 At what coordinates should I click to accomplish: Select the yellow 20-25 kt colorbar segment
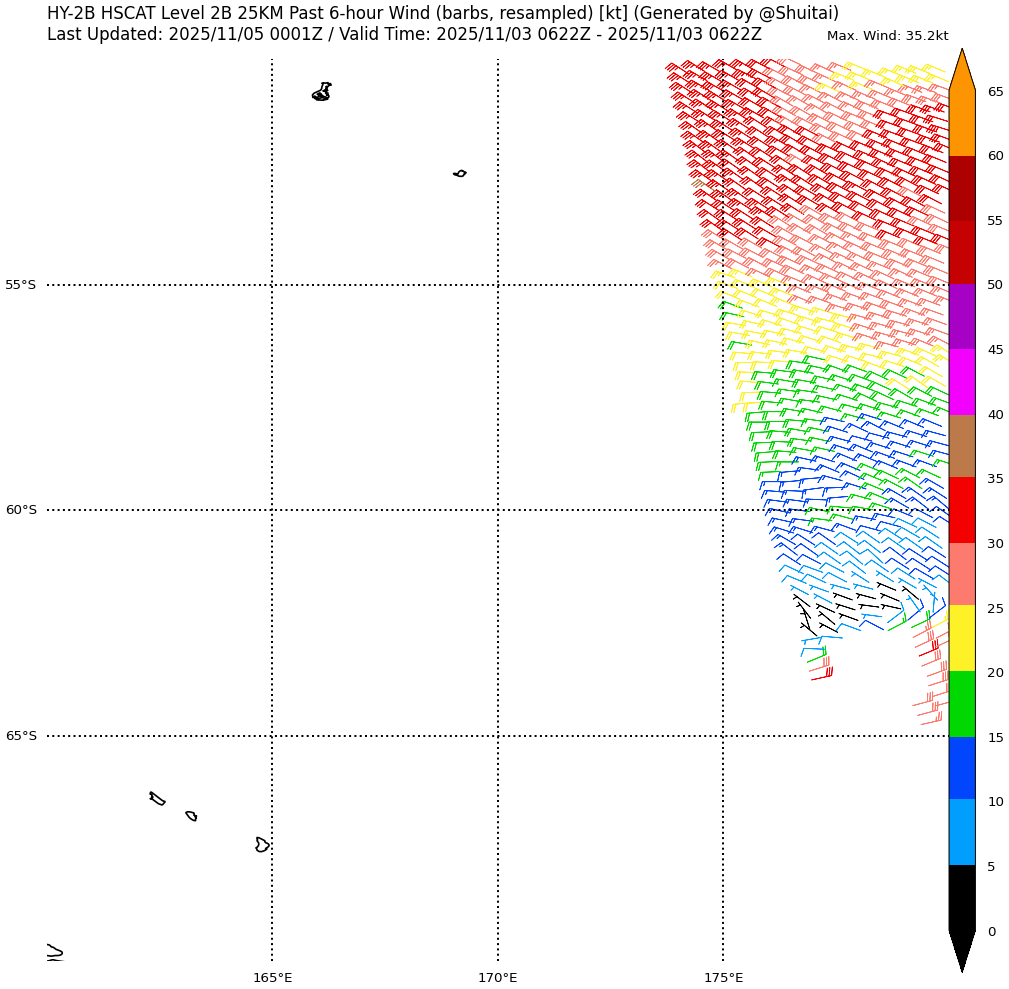961,638
